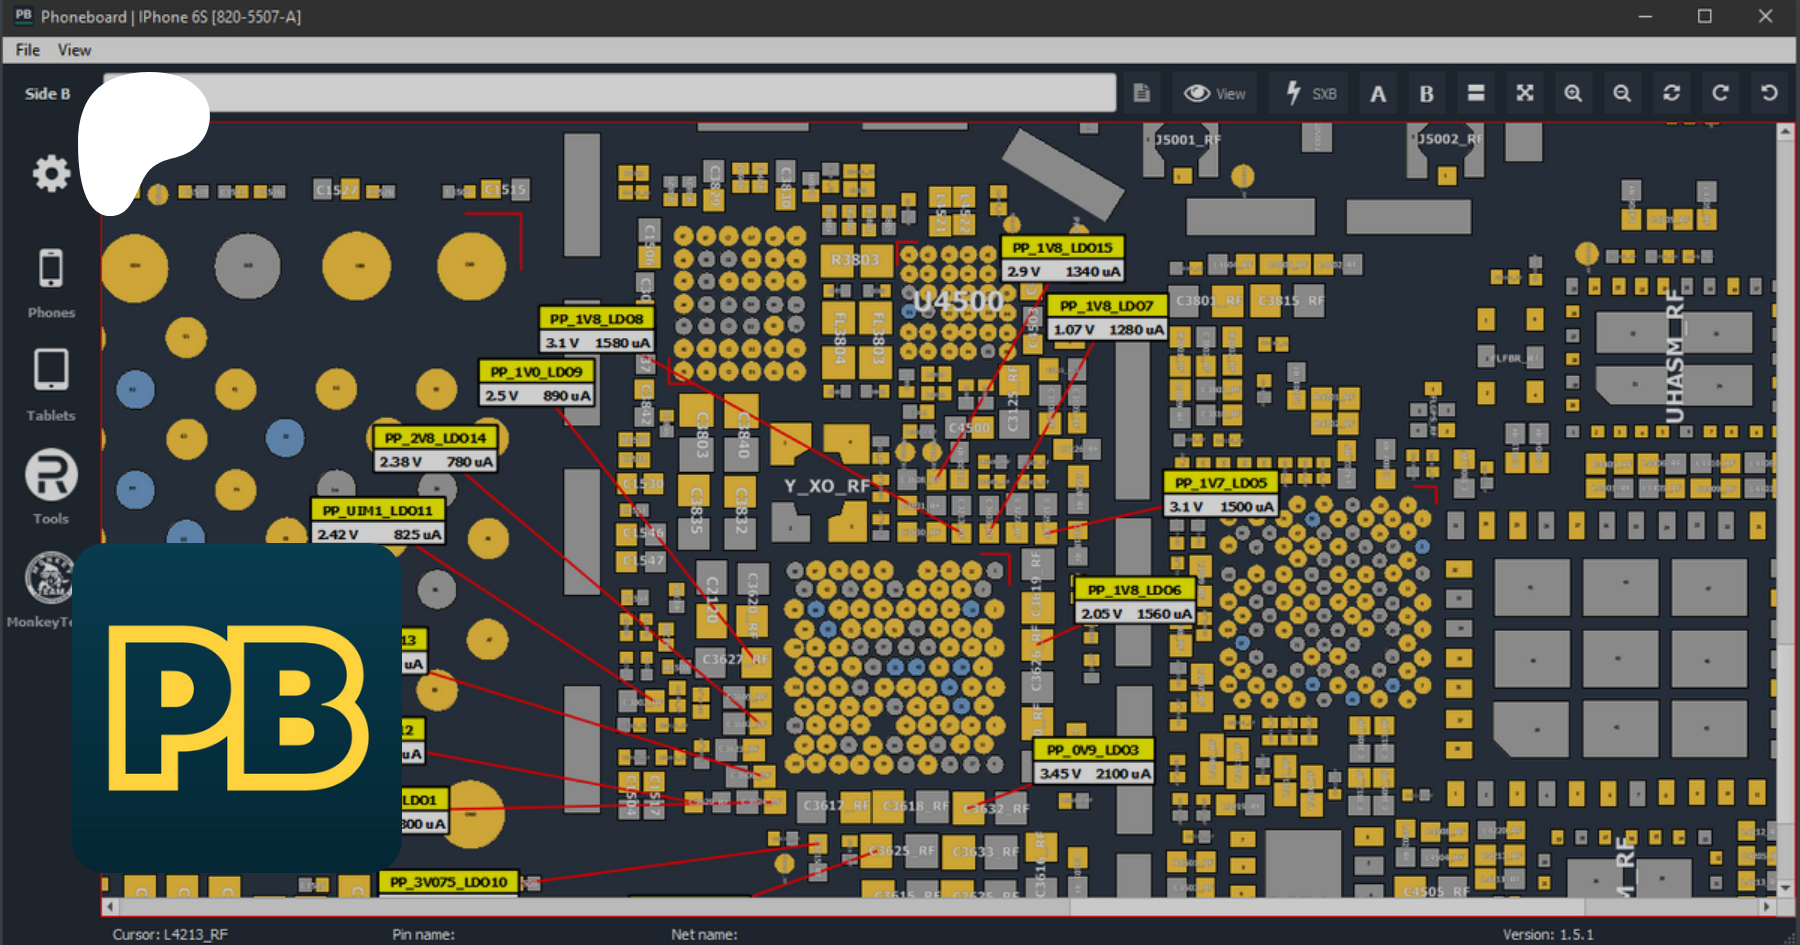This screenshot has height=945, width=1800.
Task: Switch to board side A
Action: (1378, 93)
